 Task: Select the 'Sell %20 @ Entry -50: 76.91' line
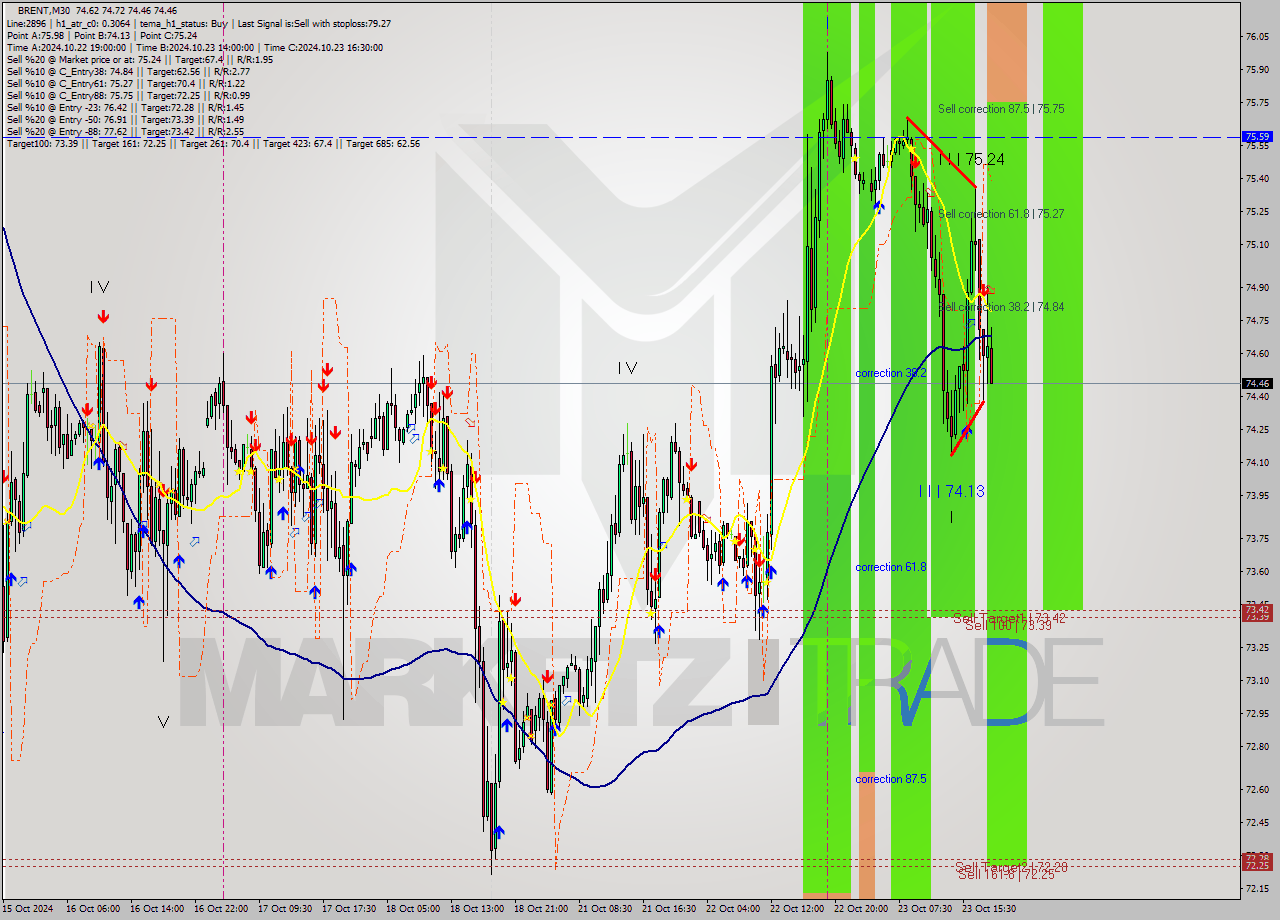[x=125, y=119]
